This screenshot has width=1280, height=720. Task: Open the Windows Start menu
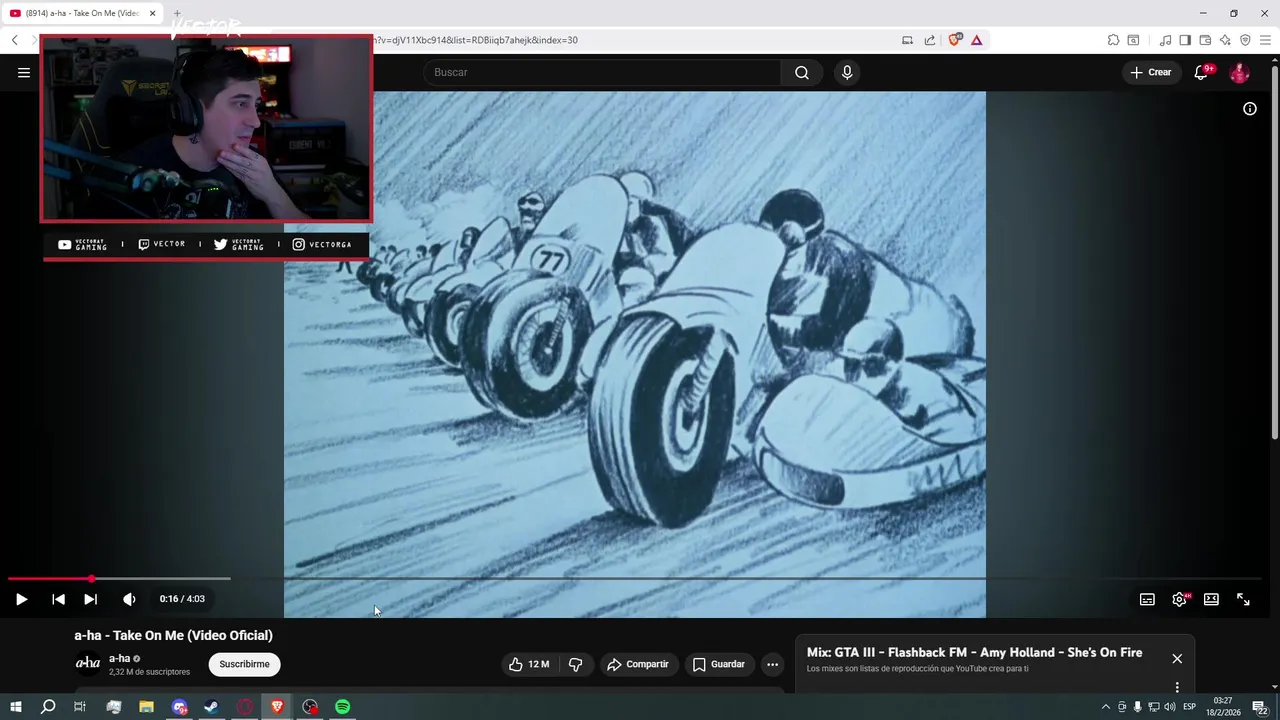[16, 707]
